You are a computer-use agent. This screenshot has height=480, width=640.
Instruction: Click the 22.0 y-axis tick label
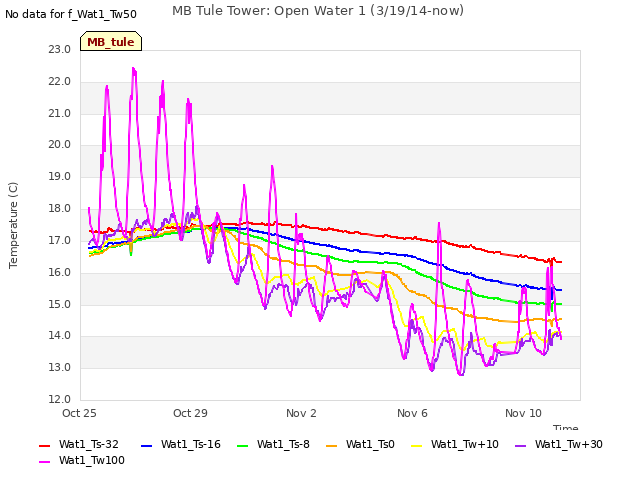tap(60, 82)
